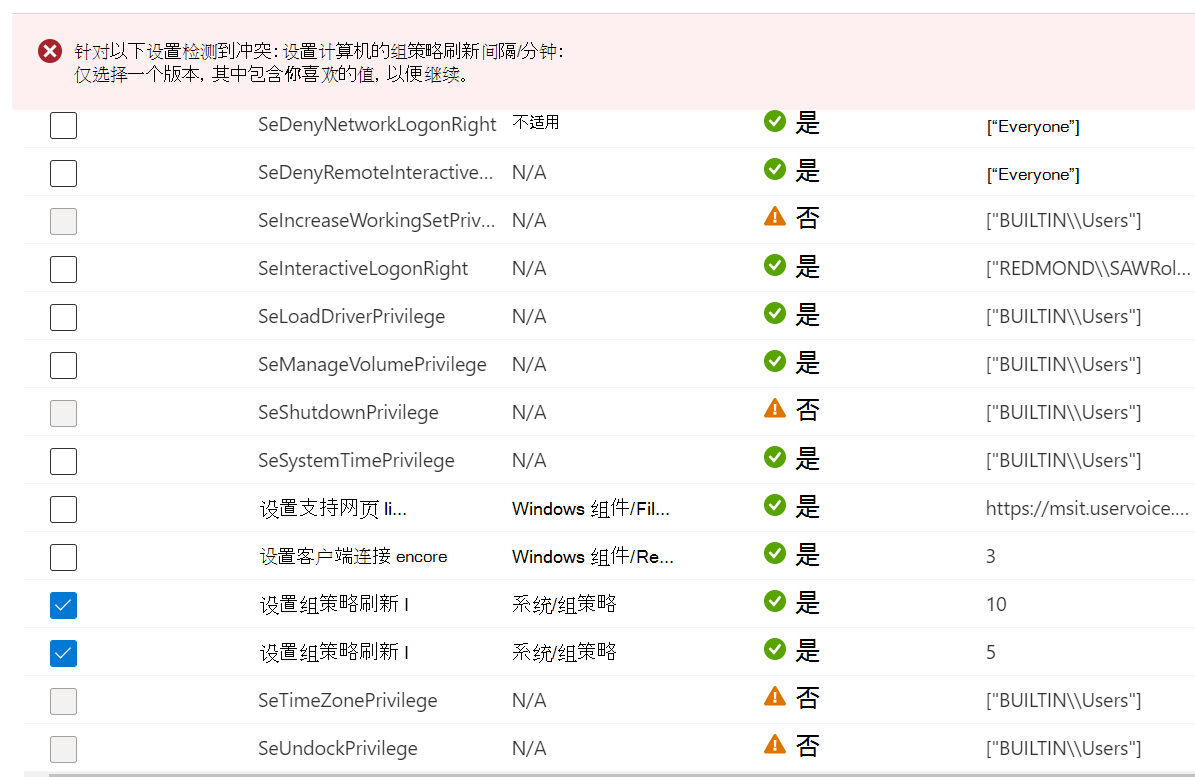Click green check in row with value 10
This screenshot has width=1195, height=777.
point(774,602)
